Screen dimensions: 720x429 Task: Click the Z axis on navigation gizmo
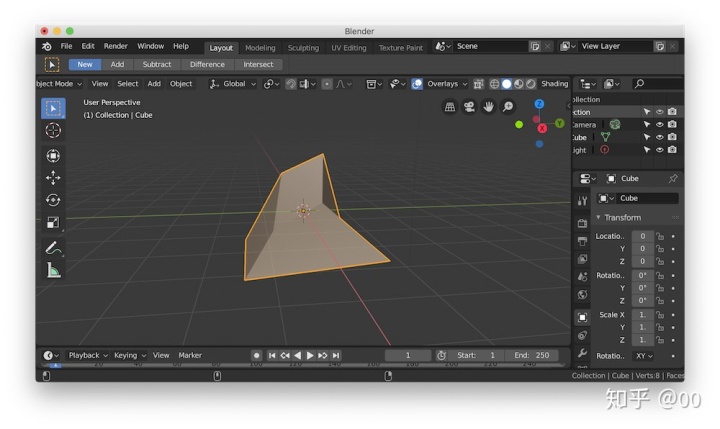click(x=539, y=104)
